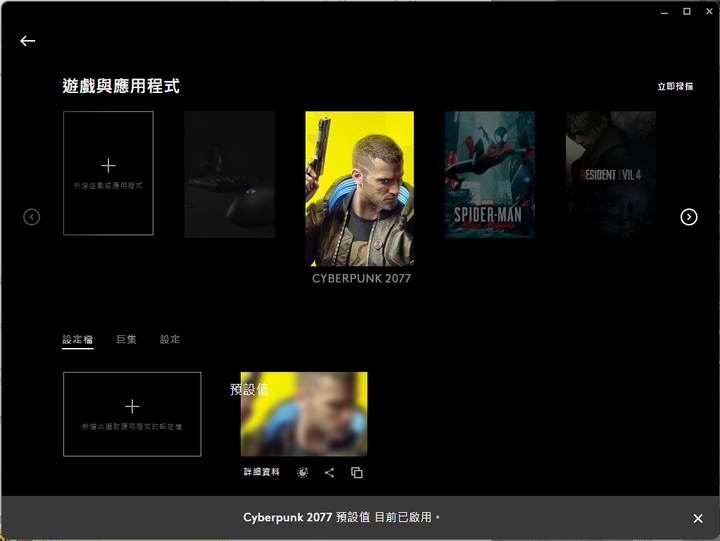The width and height of the screenshot is (720, 541).
Task: Switch to the 設定檔 tab
Action: (77, 340)
